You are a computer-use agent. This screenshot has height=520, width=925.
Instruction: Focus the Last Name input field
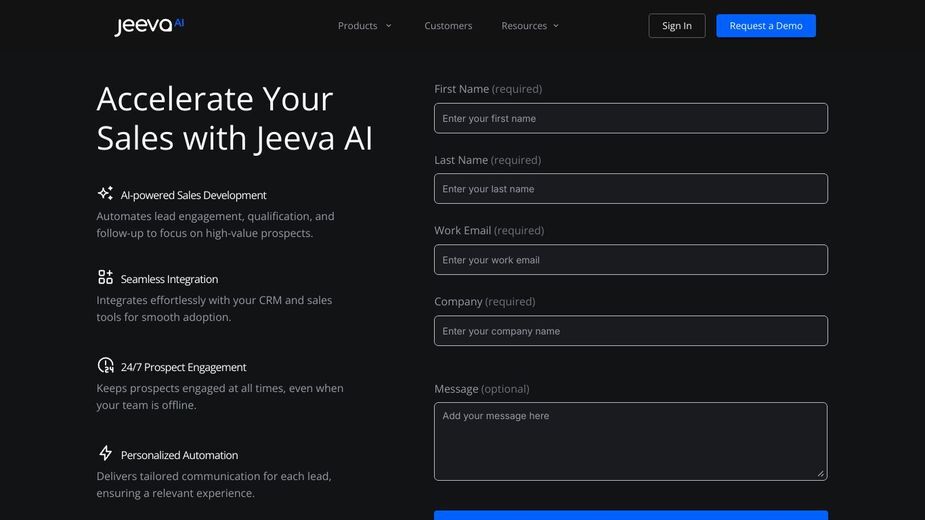tap(631, 189)
